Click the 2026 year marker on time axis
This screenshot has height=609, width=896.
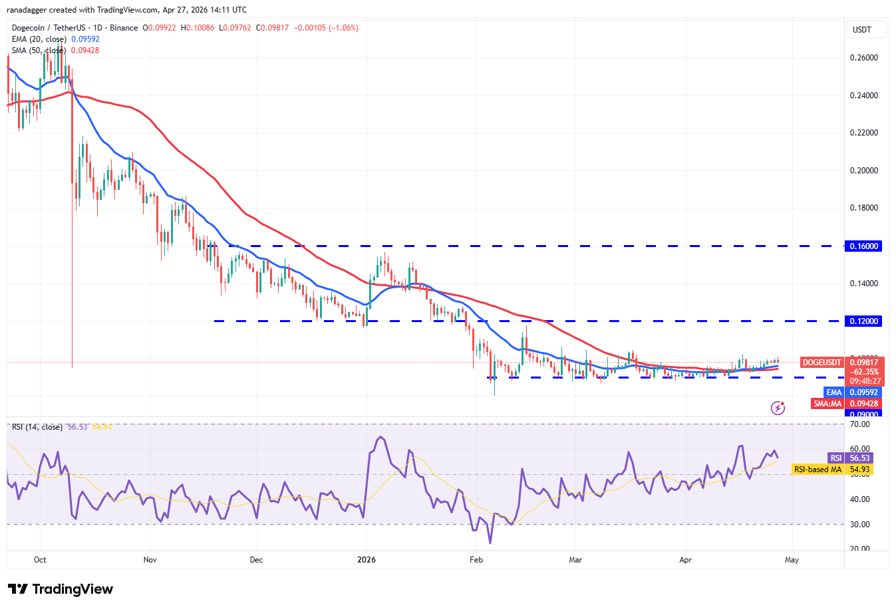pos(365,560)
